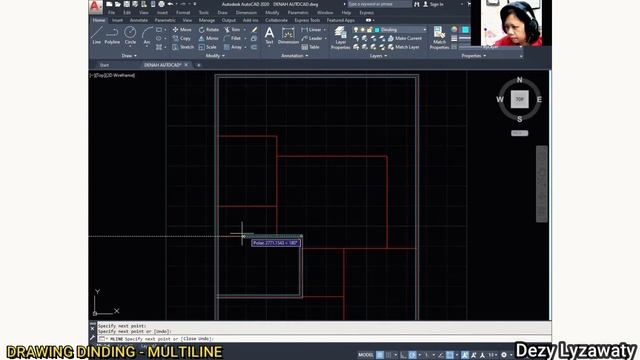Switch to the Start document tab
Image resolution: width=640 pixels, height=360 pixels.
coord(104,65)
